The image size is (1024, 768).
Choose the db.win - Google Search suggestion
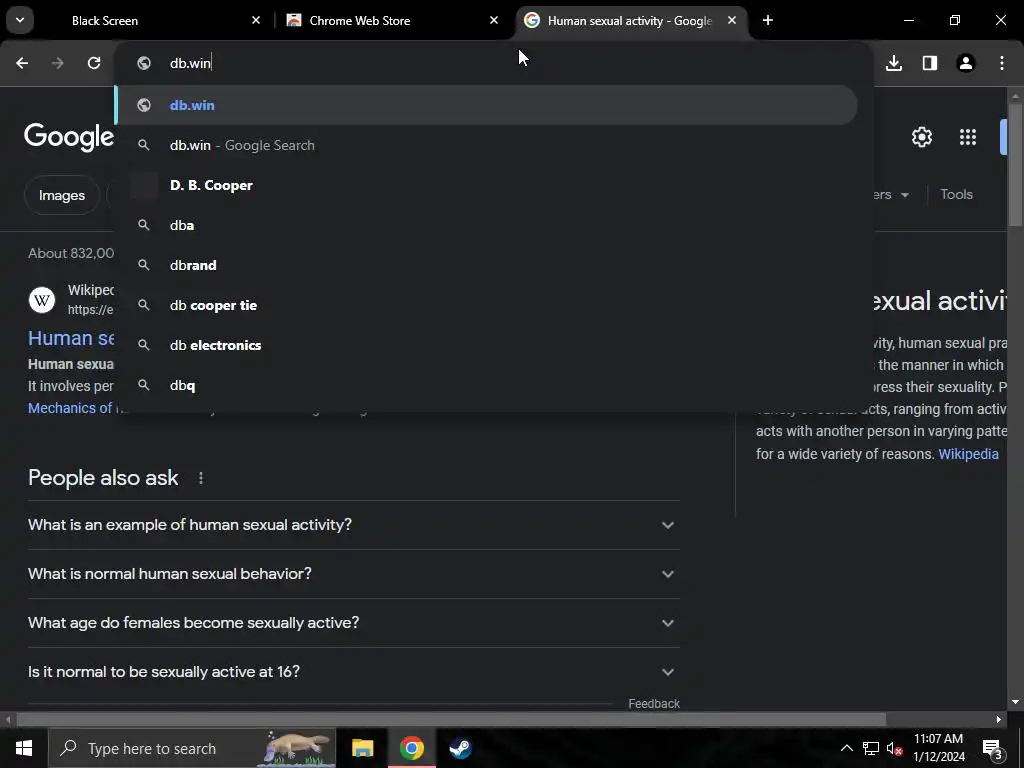pos(487,145)
